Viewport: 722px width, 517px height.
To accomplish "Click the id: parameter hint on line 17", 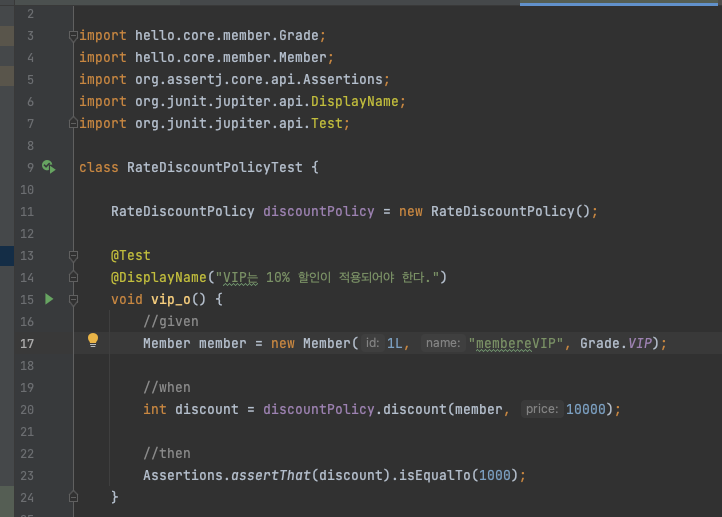I will (x=373, y=343).
